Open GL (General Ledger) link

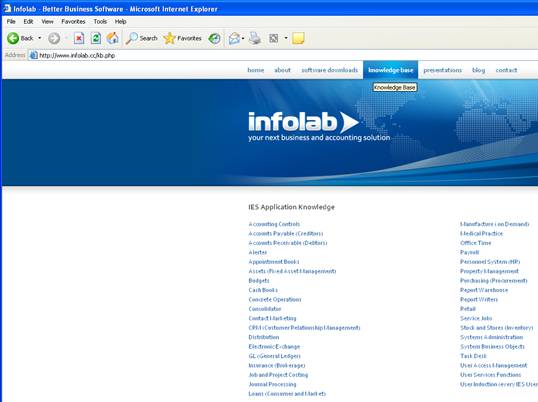[x=274, y=356]
